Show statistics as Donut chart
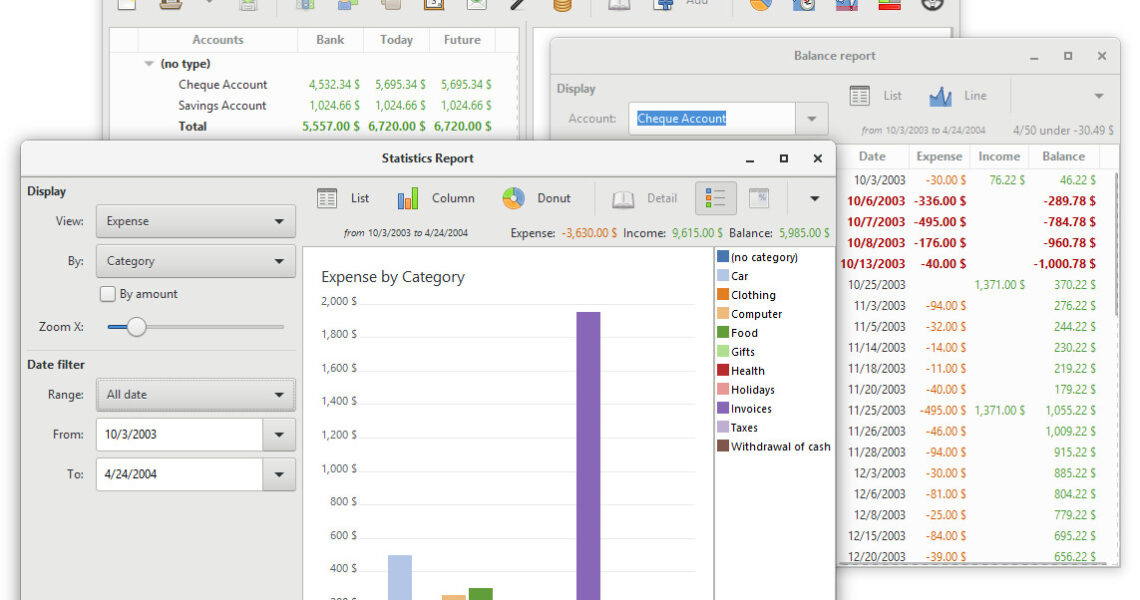The image size is (1140, 600). 537,198
